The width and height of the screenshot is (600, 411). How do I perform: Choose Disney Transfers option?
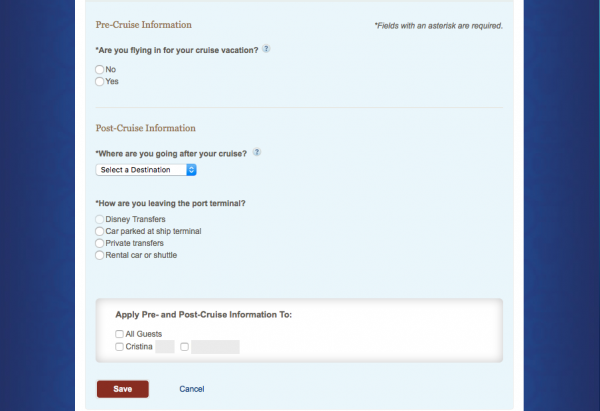[x=99, y=219]
